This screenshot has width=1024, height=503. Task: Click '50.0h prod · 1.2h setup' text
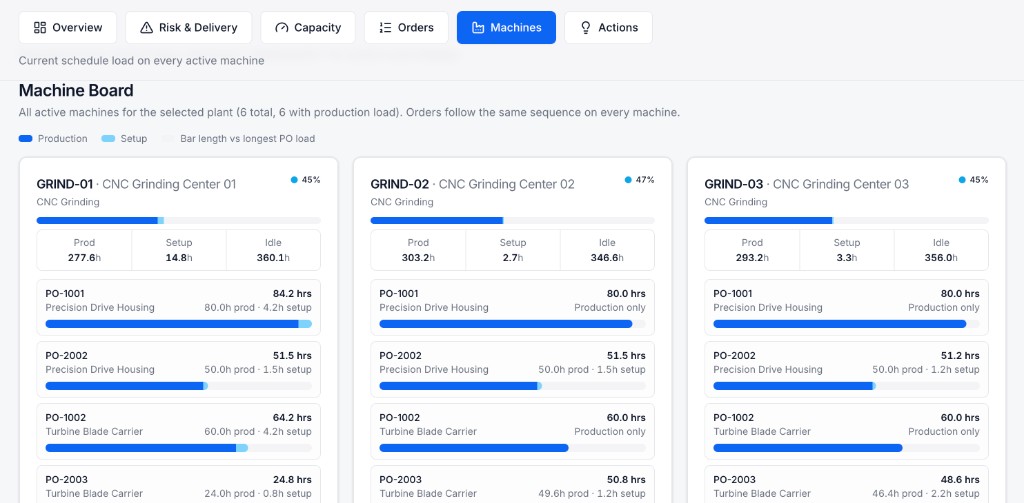[926, 370]
